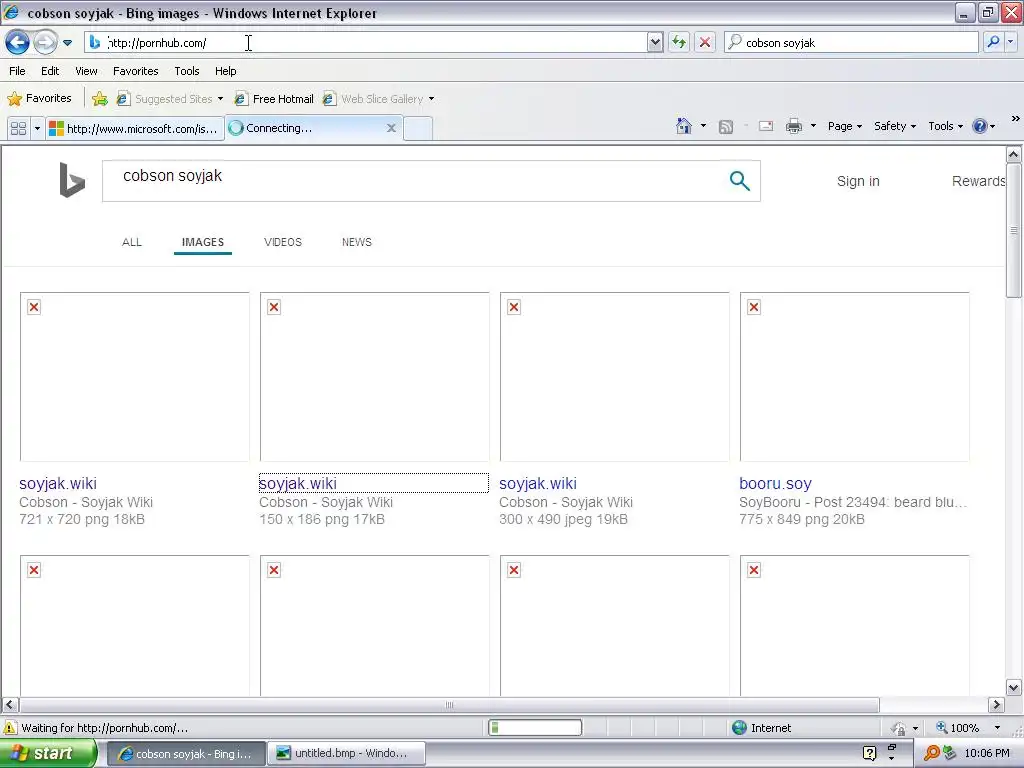The height and width of the screenshot is (768, 1024).
Task: Click the Refresh page icon
Action: (679, 42)
